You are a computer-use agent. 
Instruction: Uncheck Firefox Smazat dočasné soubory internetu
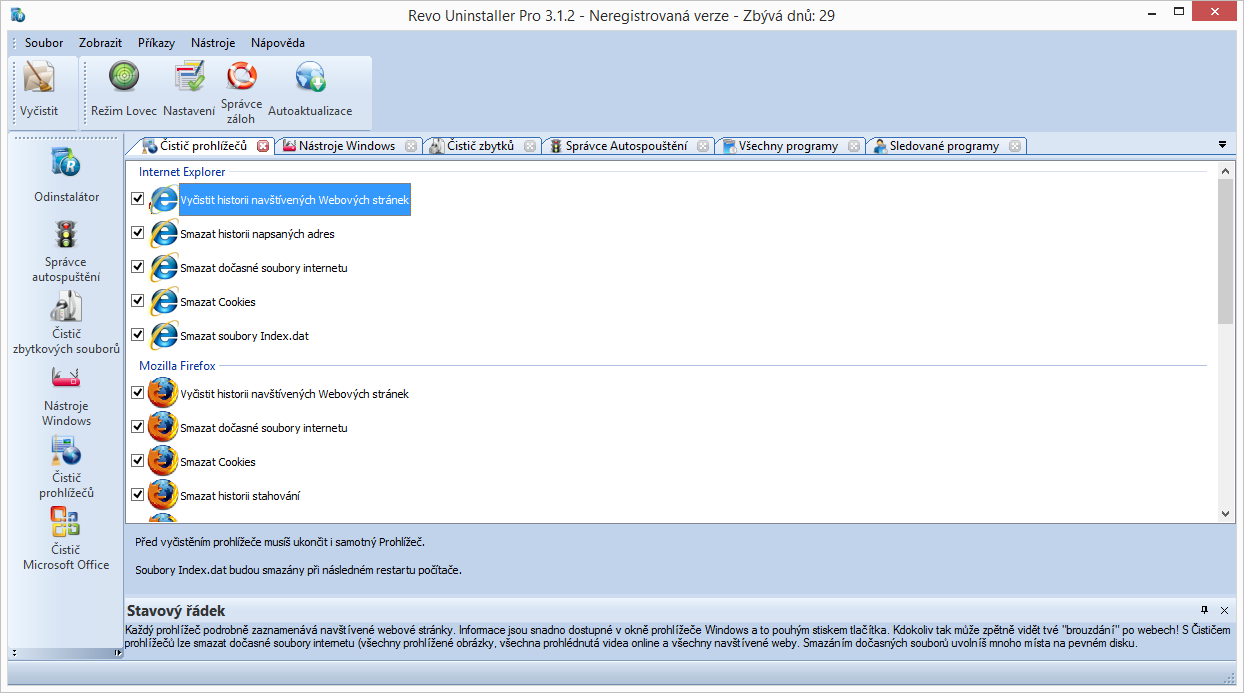pos(138,427)
